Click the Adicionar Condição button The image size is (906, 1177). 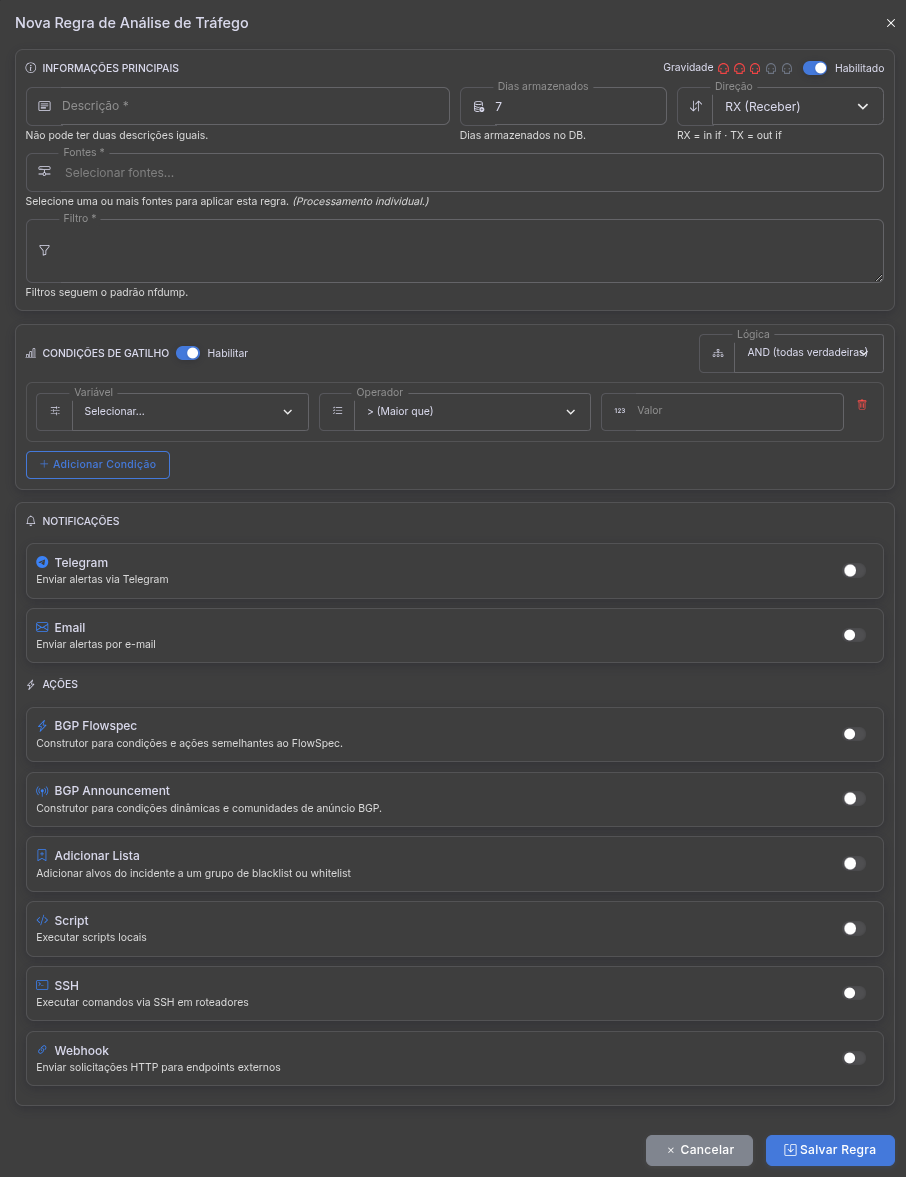98,464
